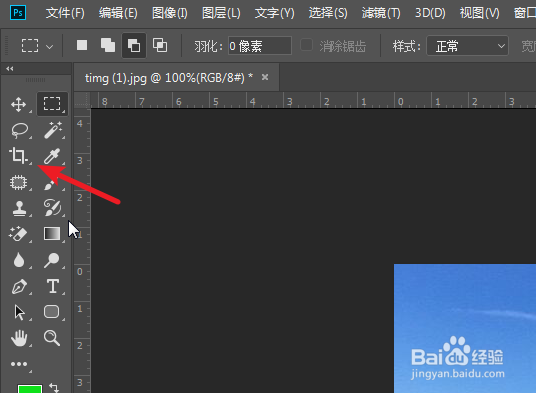Select the Brush tool
This screenshot has height=393, width=536.
[51, 185]
